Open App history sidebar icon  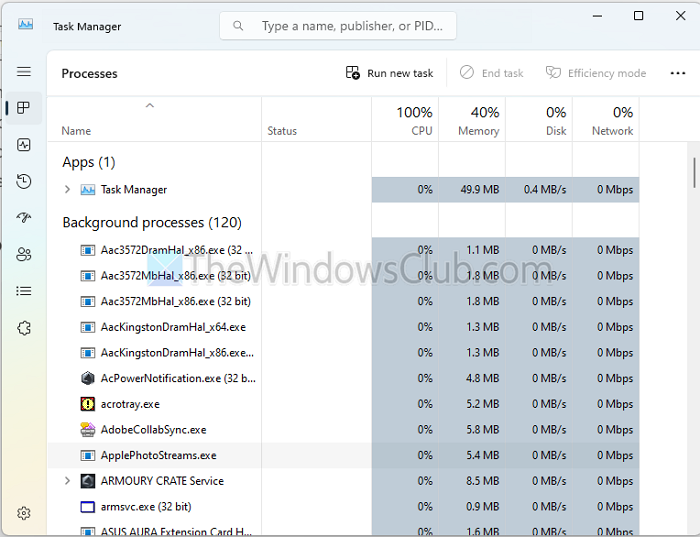24,181
